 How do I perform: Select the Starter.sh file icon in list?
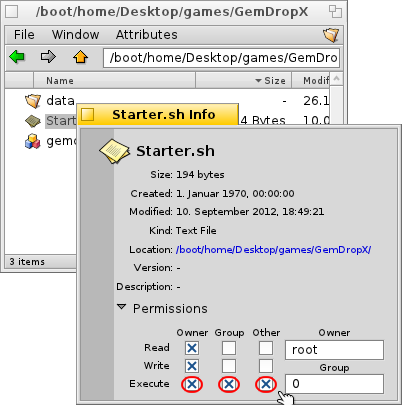(x=33, y=121)
